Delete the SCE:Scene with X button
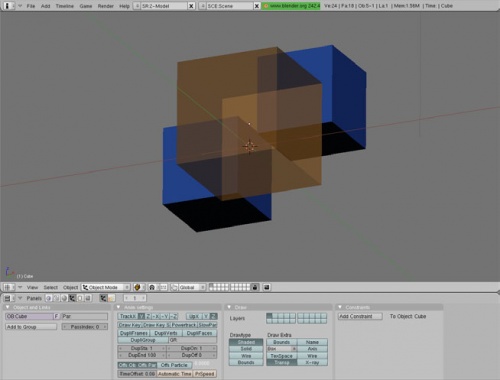 point(257,6)
